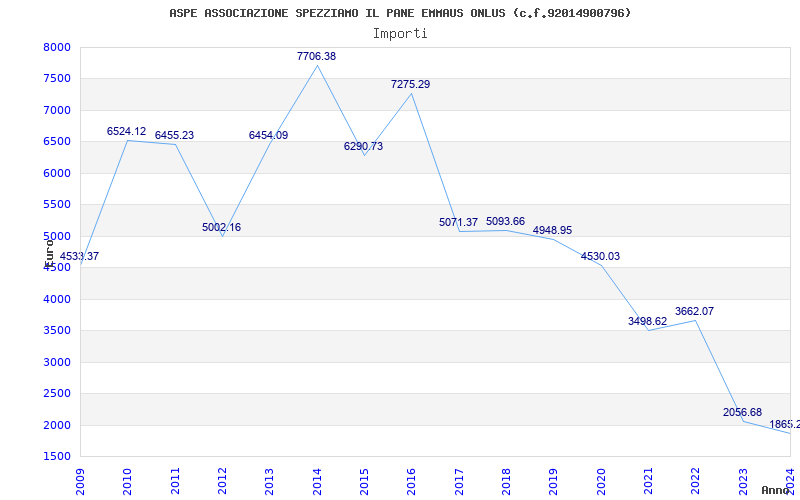Screen dimensions: 800x500
Task: Select x-axis year 2018
Action: pos(506,482)
